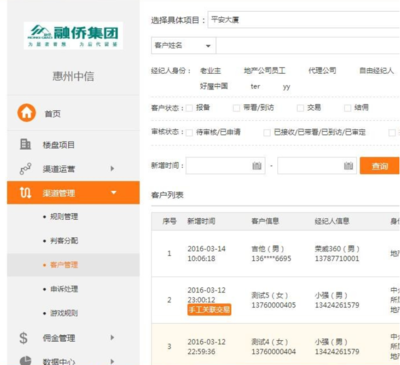Filter by 地产公司员工 broker identity
Screen dimensions: 400x365
click(264, 71)
